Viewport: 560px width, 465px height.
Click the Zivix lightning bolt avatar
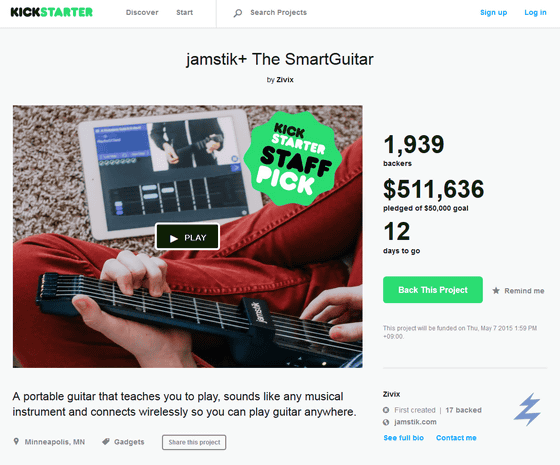click(527, 409)
